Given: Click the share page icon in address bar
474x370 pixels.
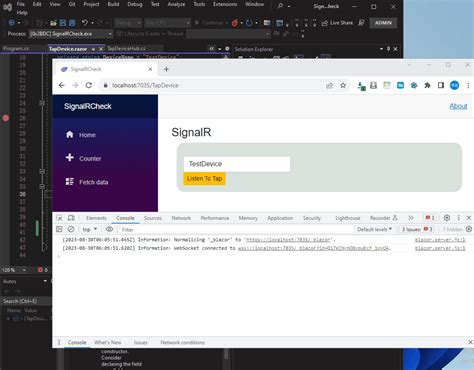Looking at the screenshot, I should pyautogui.click(x=329, y=85).
